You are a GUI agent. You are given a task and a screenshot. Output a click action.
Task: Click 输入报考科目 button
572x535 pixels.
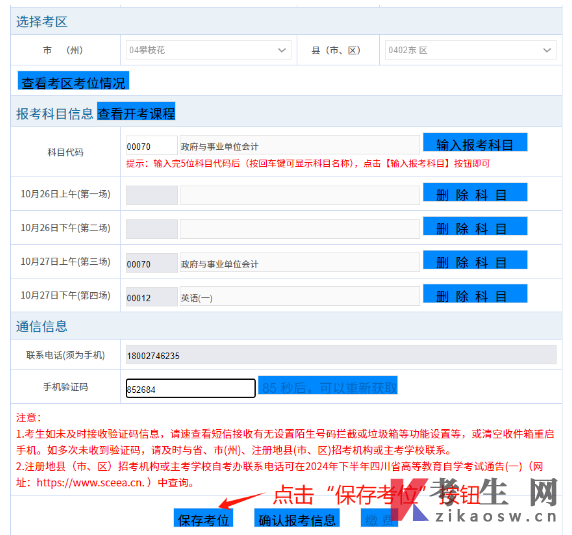point(475,142)
